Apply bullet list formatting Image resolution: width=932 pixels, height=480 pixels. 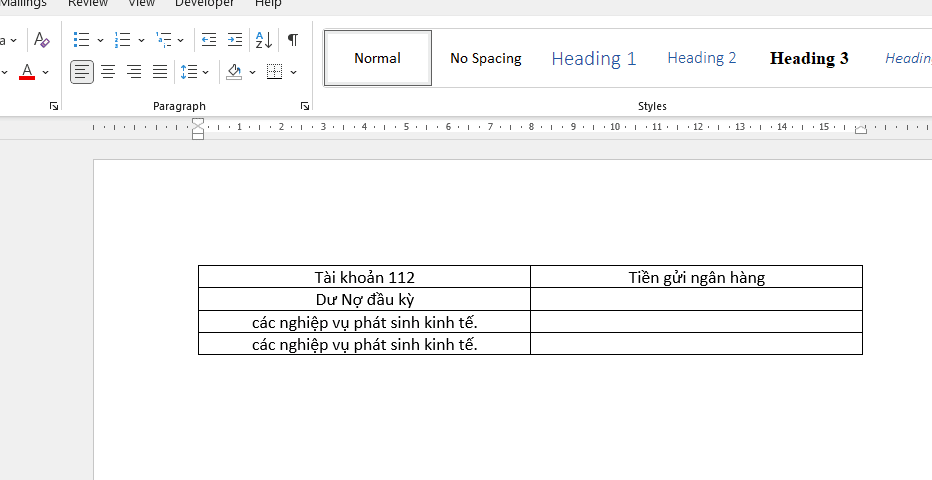(82, 40)
